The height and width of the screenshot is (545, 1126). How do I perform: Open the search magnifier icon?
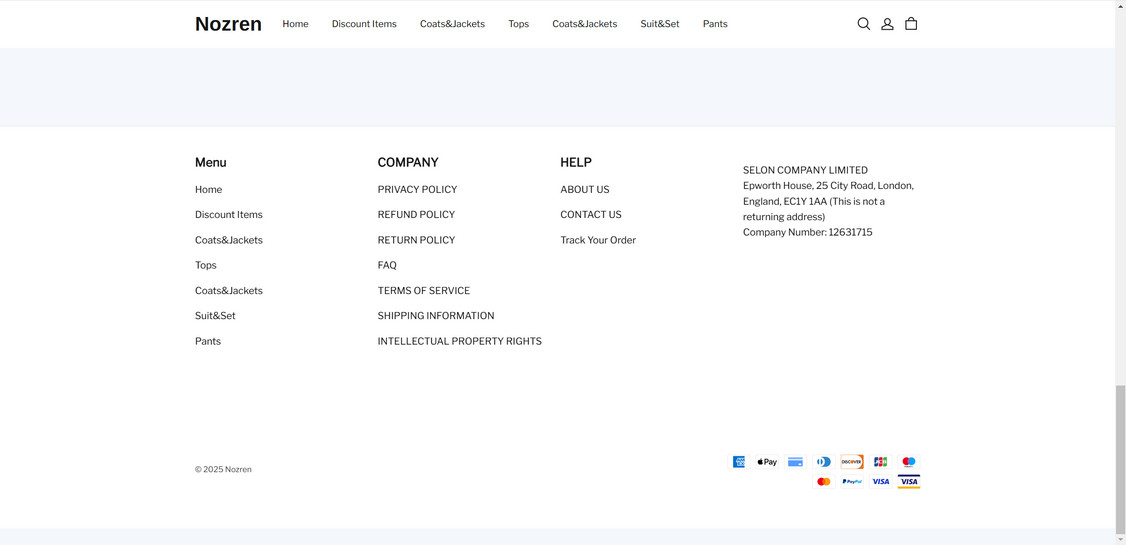click(864, 24)
